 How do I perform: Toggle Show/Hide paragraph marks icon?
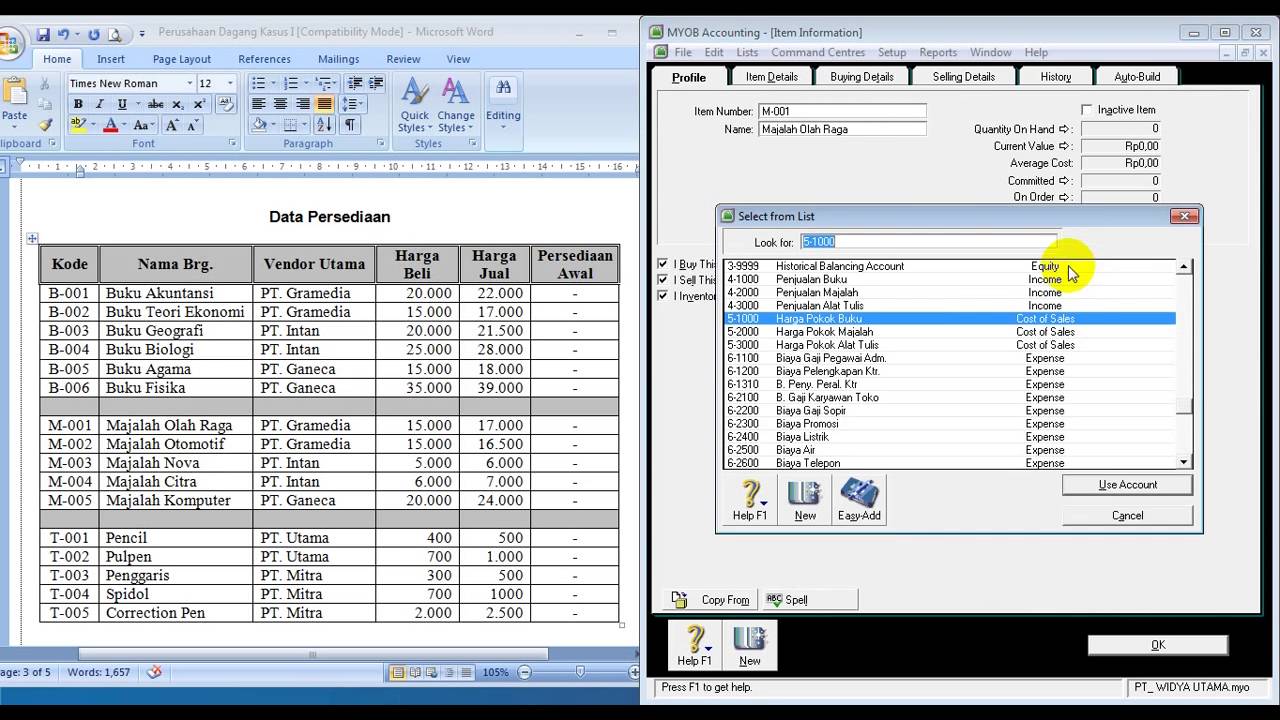click(349, 125)
